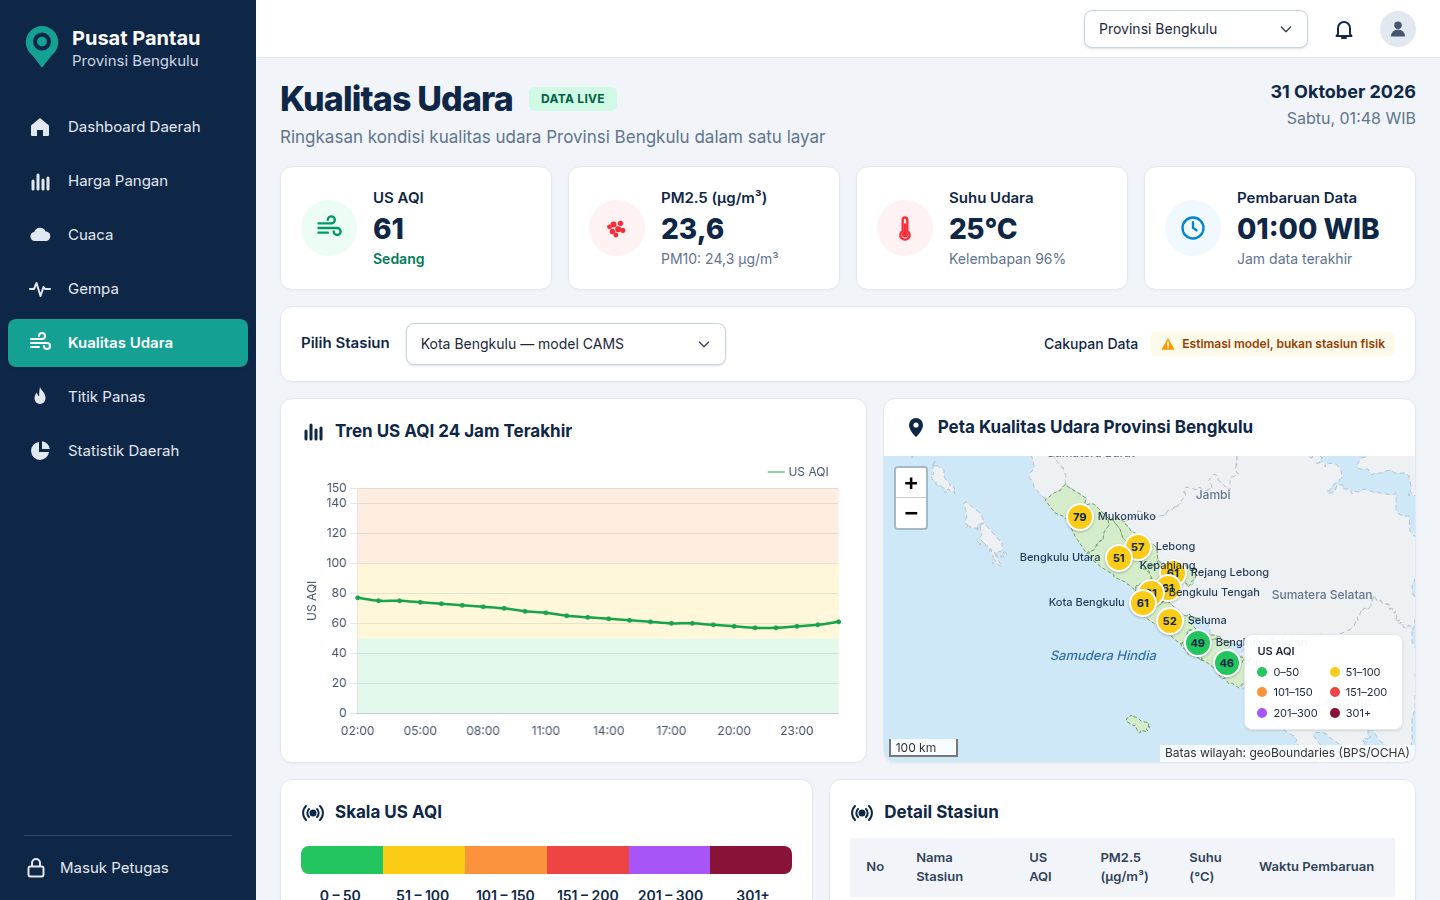Select Kualitas Udara in sidebar

[x=128, y=343]
